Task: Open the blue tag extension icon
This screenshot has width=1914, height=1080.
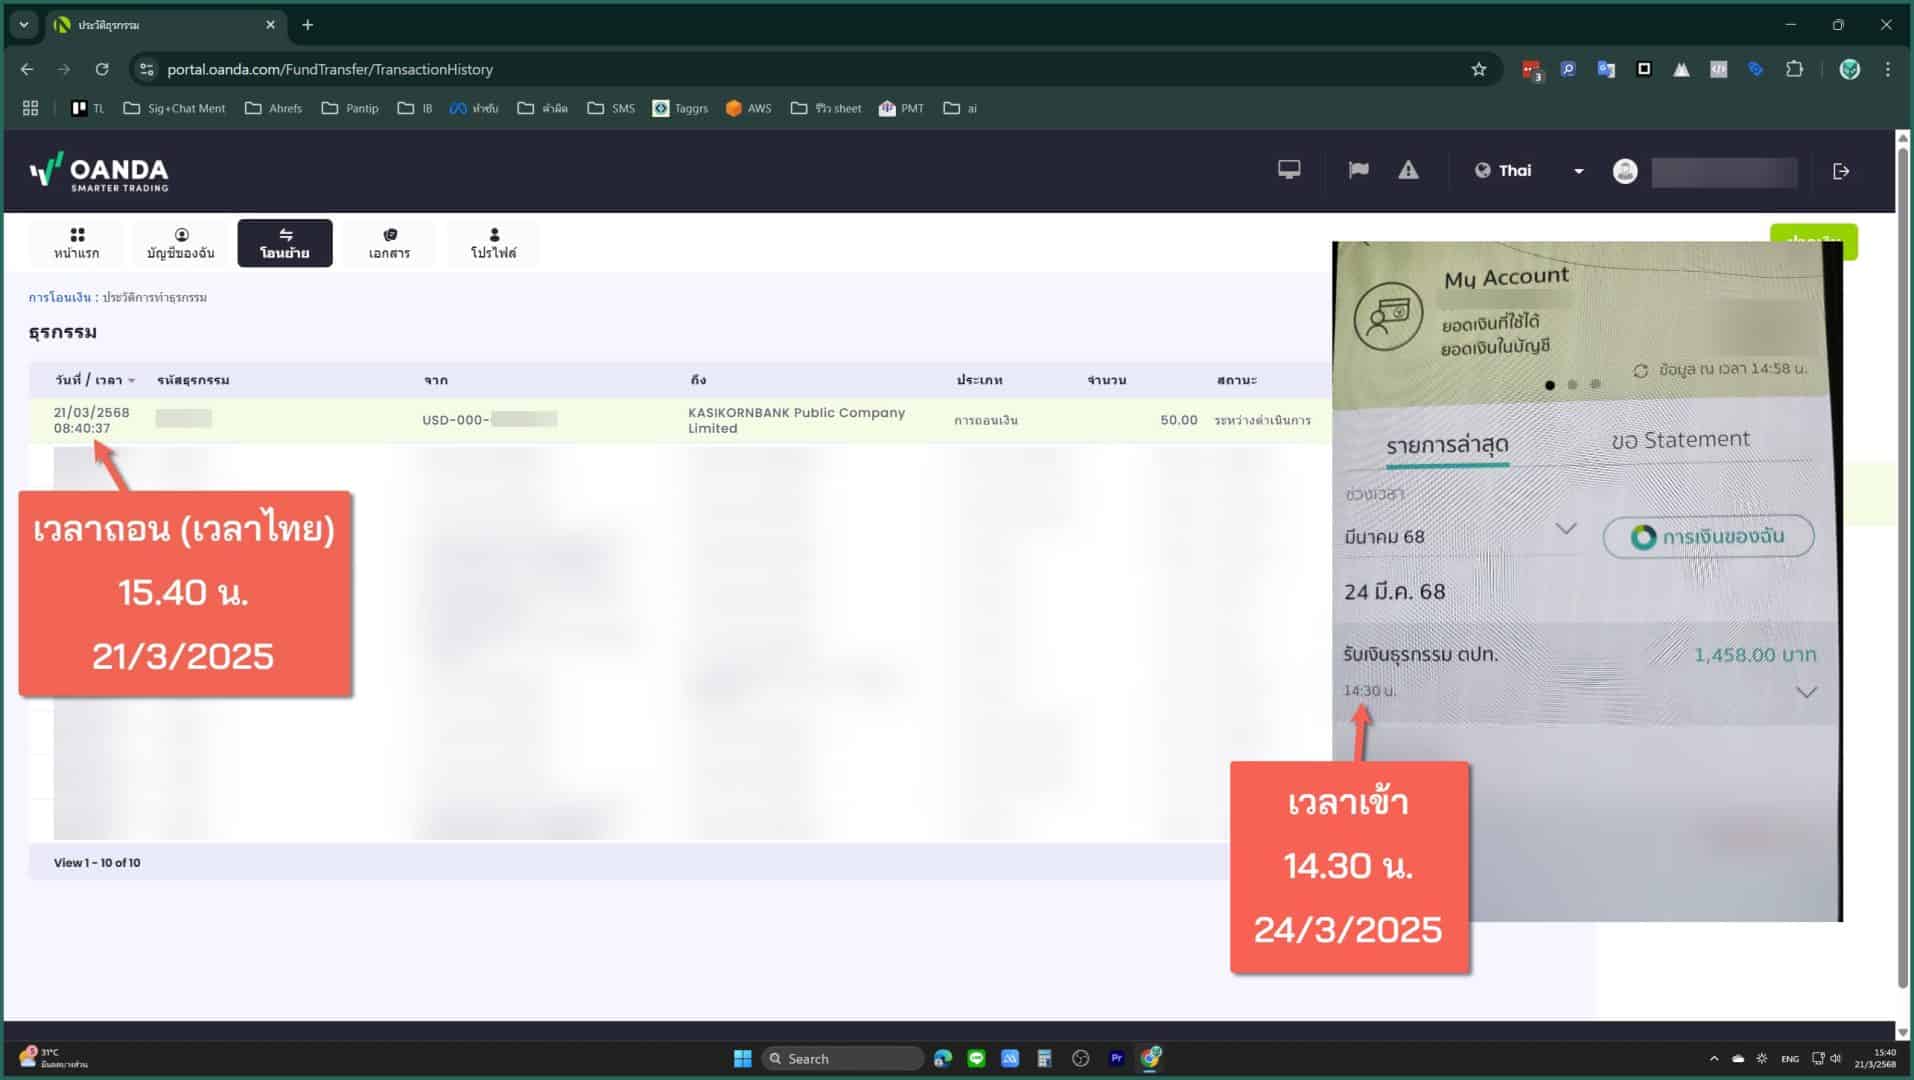Action: (1756, 69)
